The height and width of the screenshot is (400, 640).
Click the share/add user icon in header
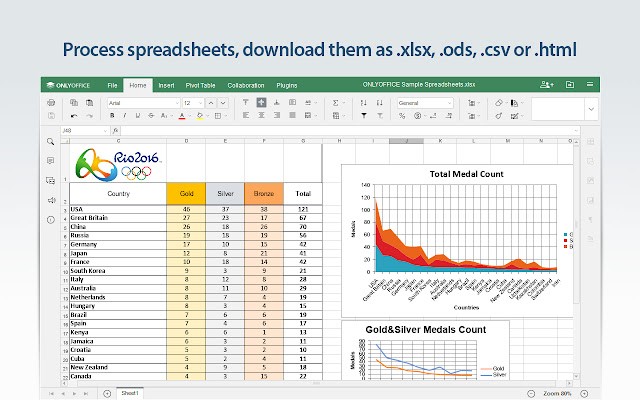pyautogui.click(x=545, y=85)
